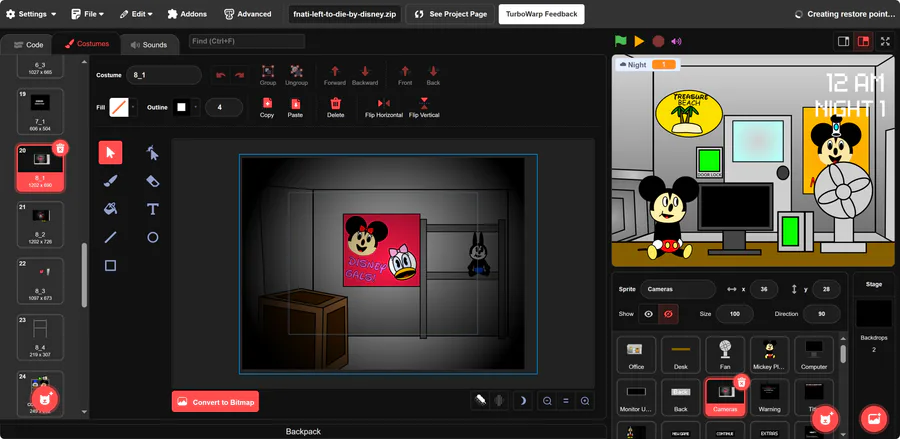
Task: Open the Outline color dropdown
Action: coord(196,107)
